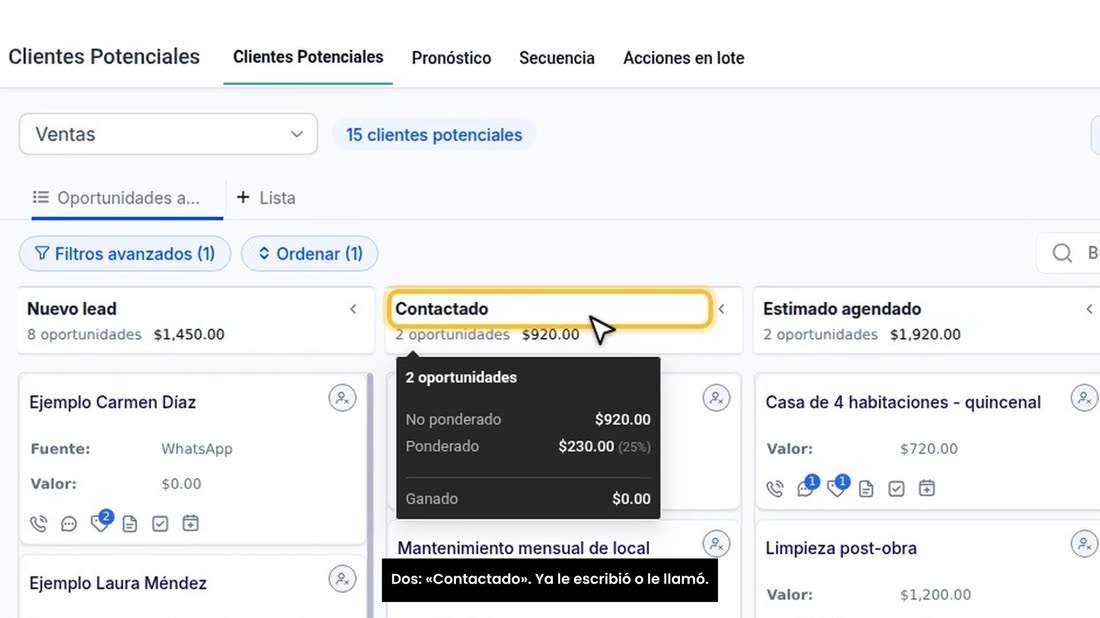The width and height of the screenshot is (1100, 618).
Task: Click the owner avatar on the first Contactado card
Action: tap(716, 398)
